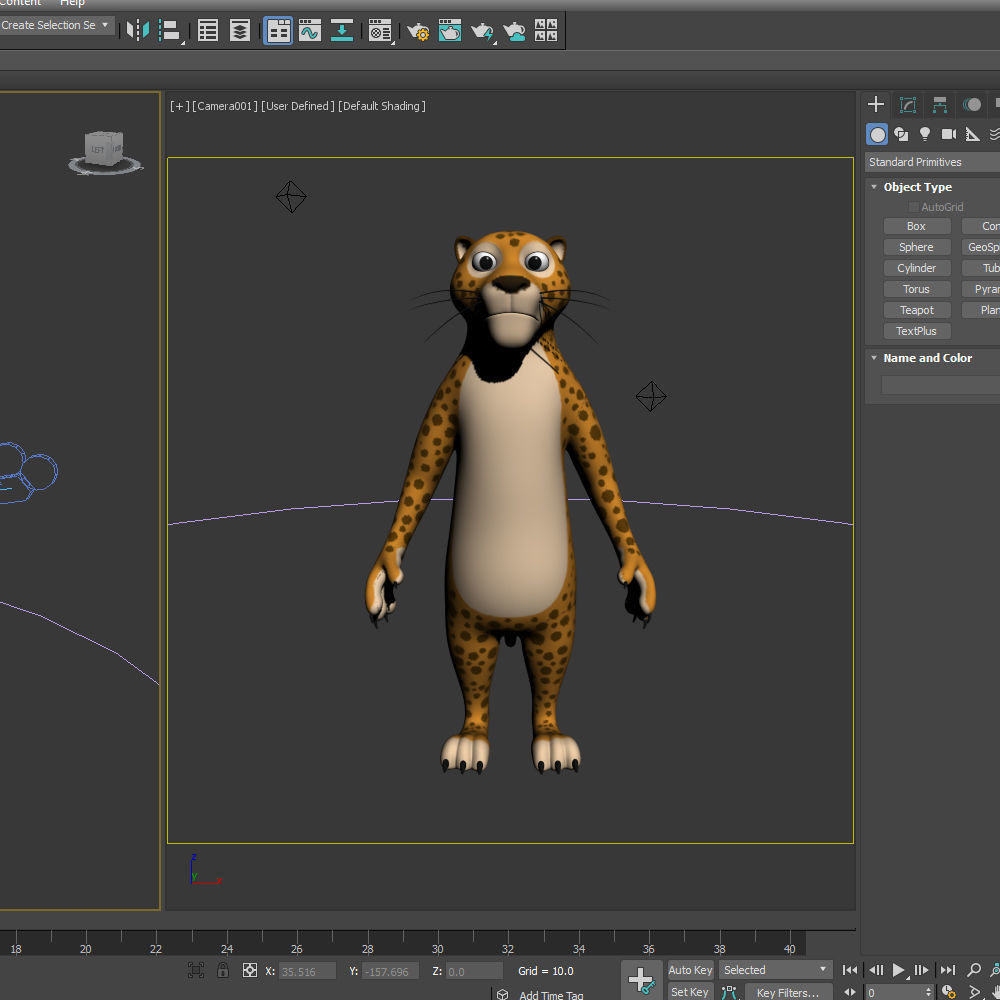Open Create Selection Set dropdown
Image resolution: width=1000 pixels, height=1000 pixels.
(56, 26)
